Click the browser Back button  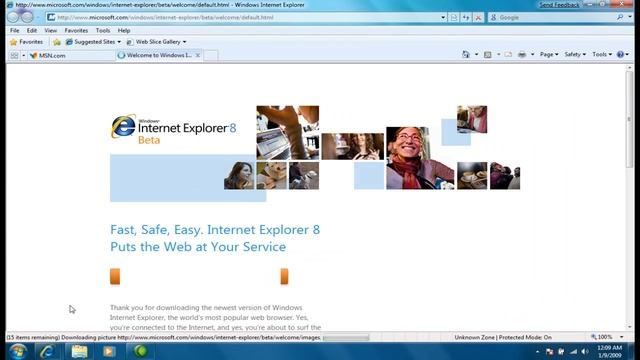click(x=13, y=18)
